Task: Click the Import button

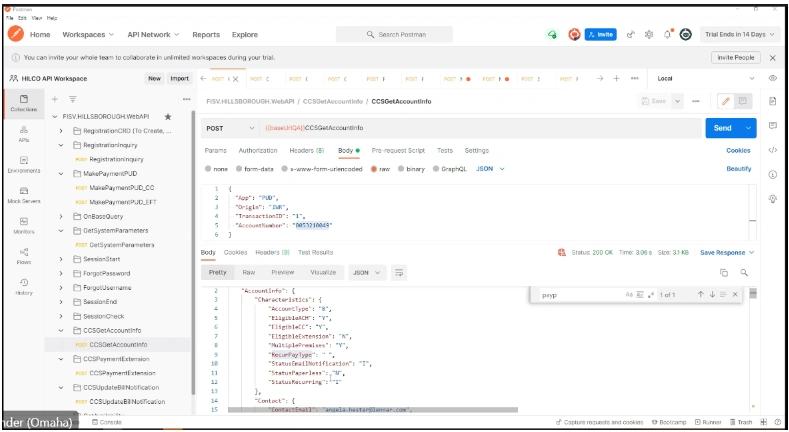Action: [179, 78]
